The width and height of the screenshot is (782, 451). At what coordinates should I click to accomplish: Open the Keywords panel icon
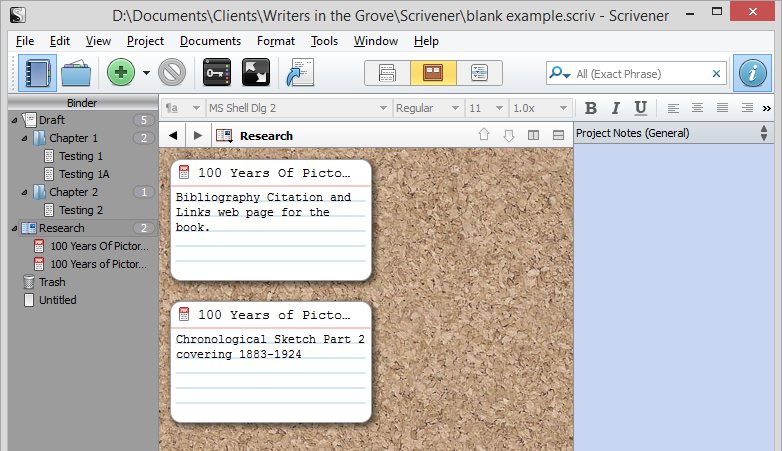(x=218, y=73)
